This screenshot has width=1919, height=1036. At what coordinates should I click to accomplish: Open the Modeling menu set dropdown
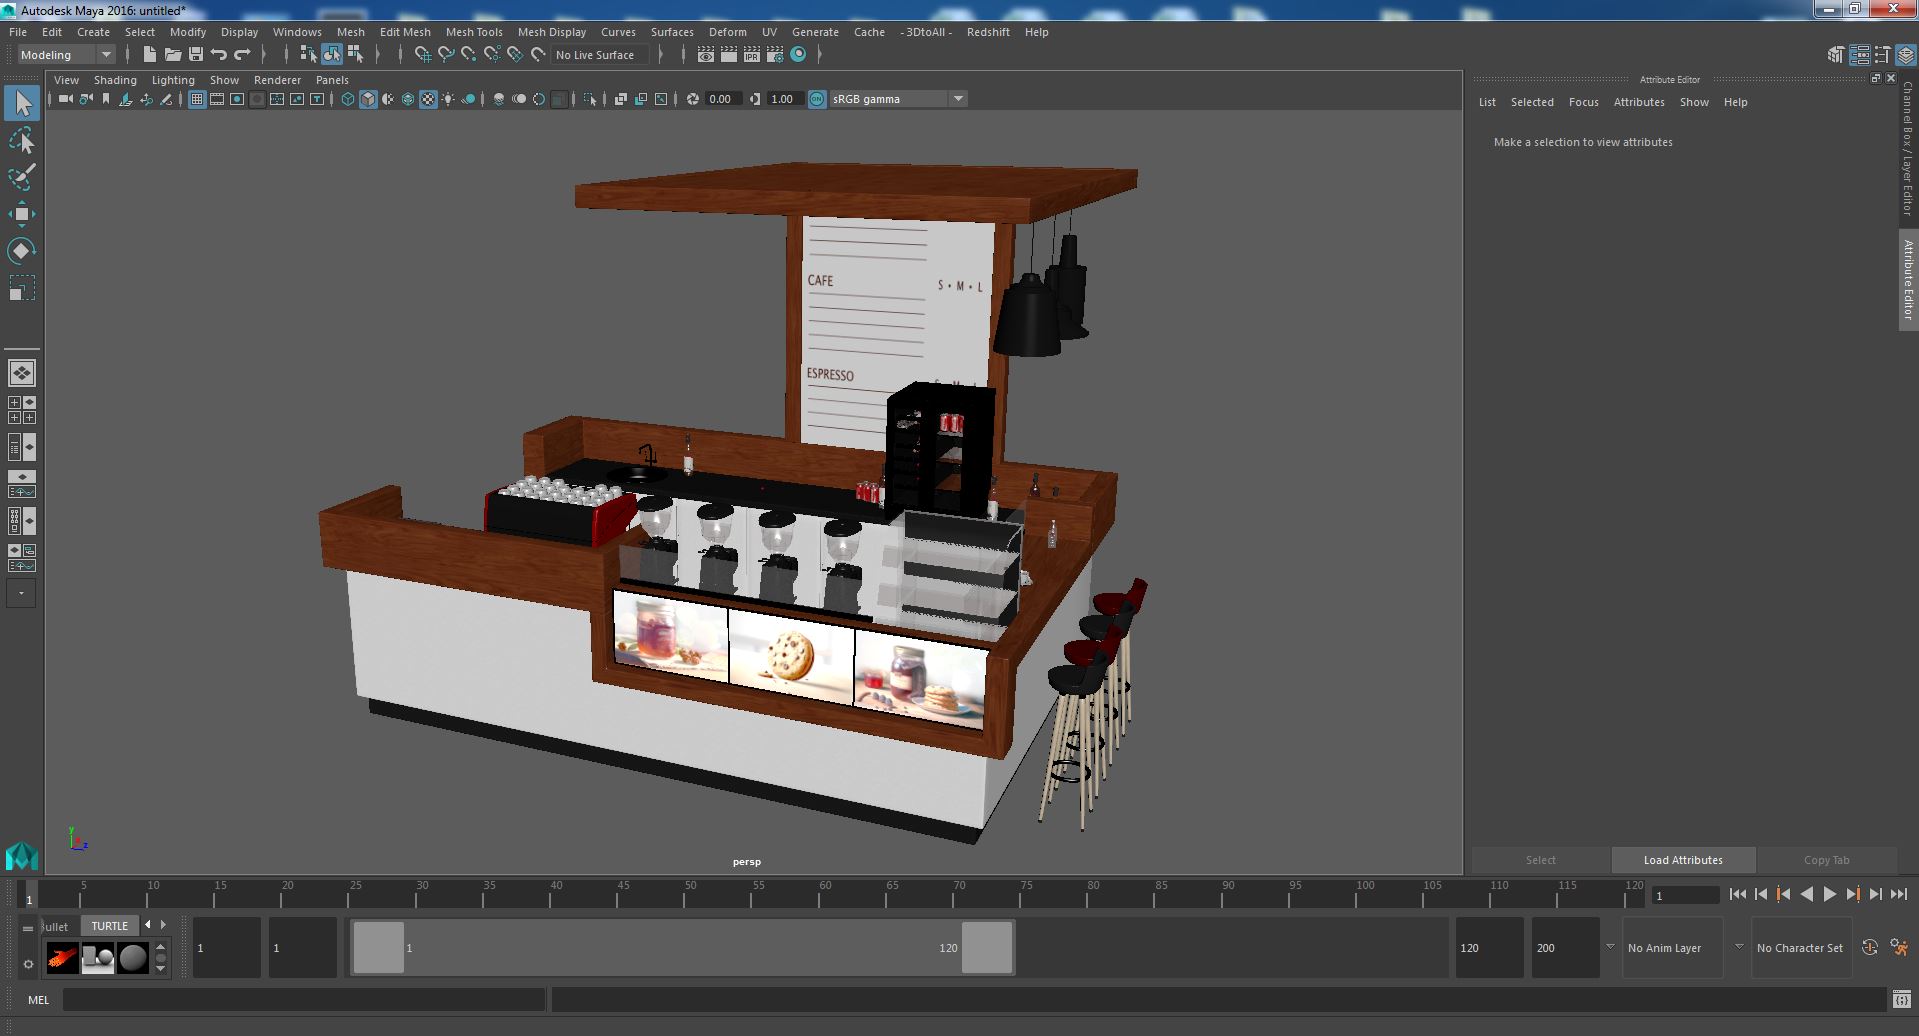pos(66,55)
